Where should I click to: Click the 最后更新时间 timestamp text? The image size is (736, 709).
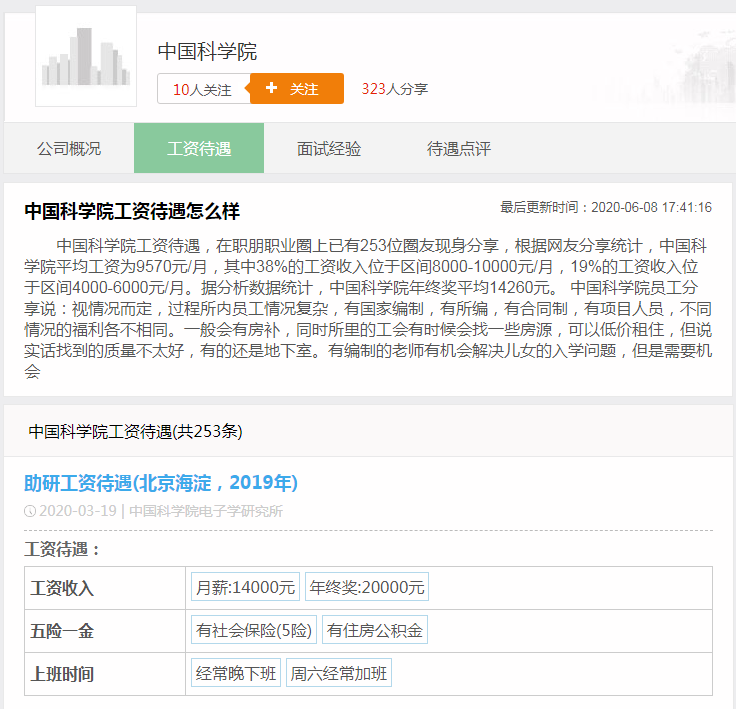606,207
